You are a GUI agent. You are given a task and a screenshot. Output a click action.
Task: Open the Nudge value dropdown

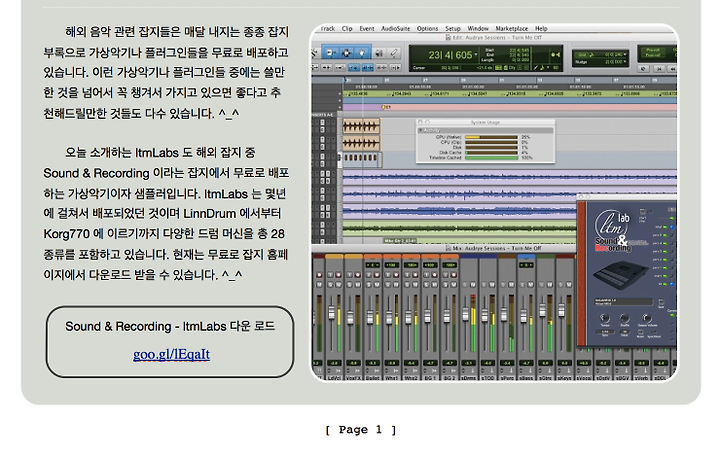[625, 62]
